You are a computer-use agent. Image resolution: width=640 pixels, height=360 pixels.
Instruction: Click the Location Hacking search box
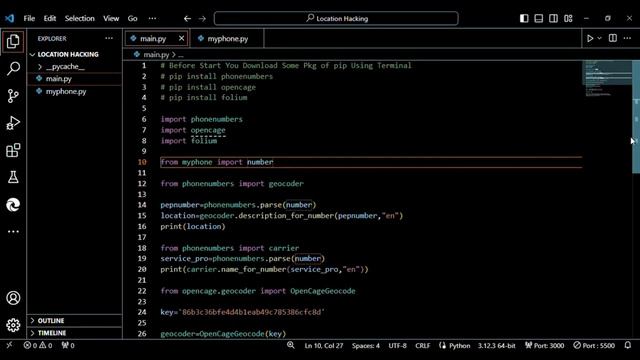336,18
